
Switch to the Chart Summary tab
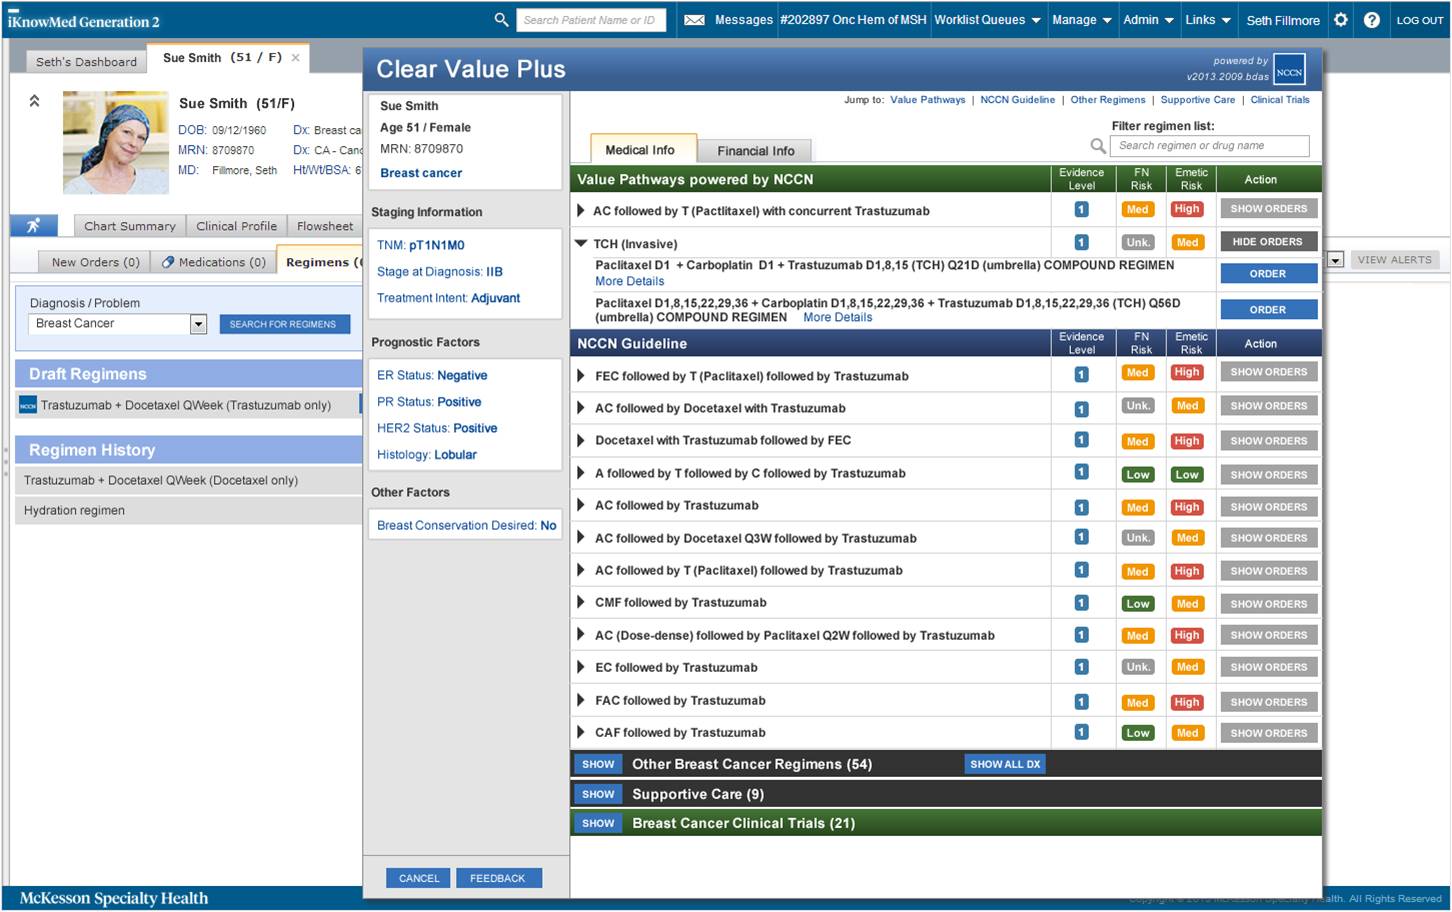pyautogui.click(x=129, y=226)
